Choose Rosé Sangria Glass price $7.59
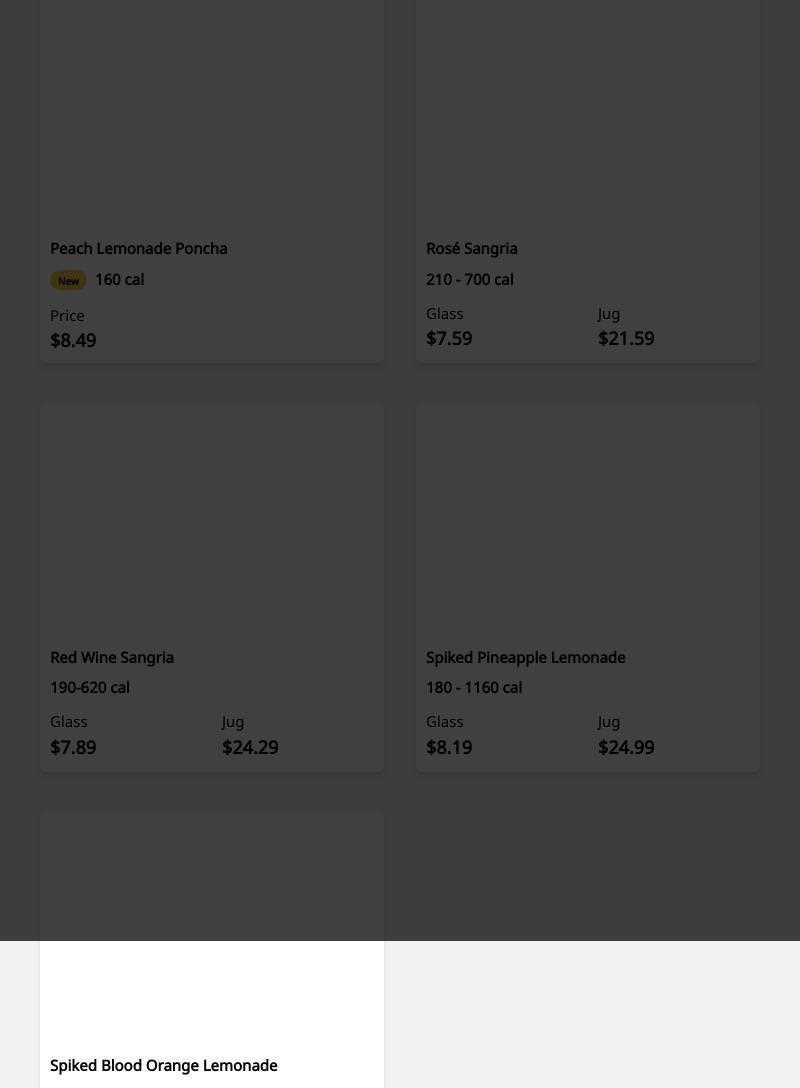The image size is (800, 1088). click(x=449, y=338)
